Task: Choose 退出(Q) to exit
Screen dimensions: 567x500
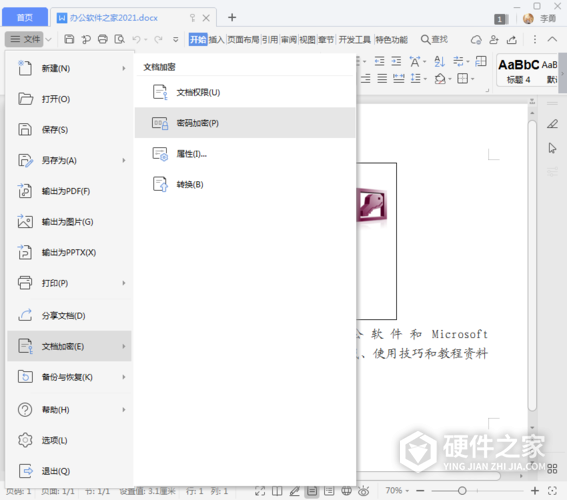Action: tap(69, 471)
